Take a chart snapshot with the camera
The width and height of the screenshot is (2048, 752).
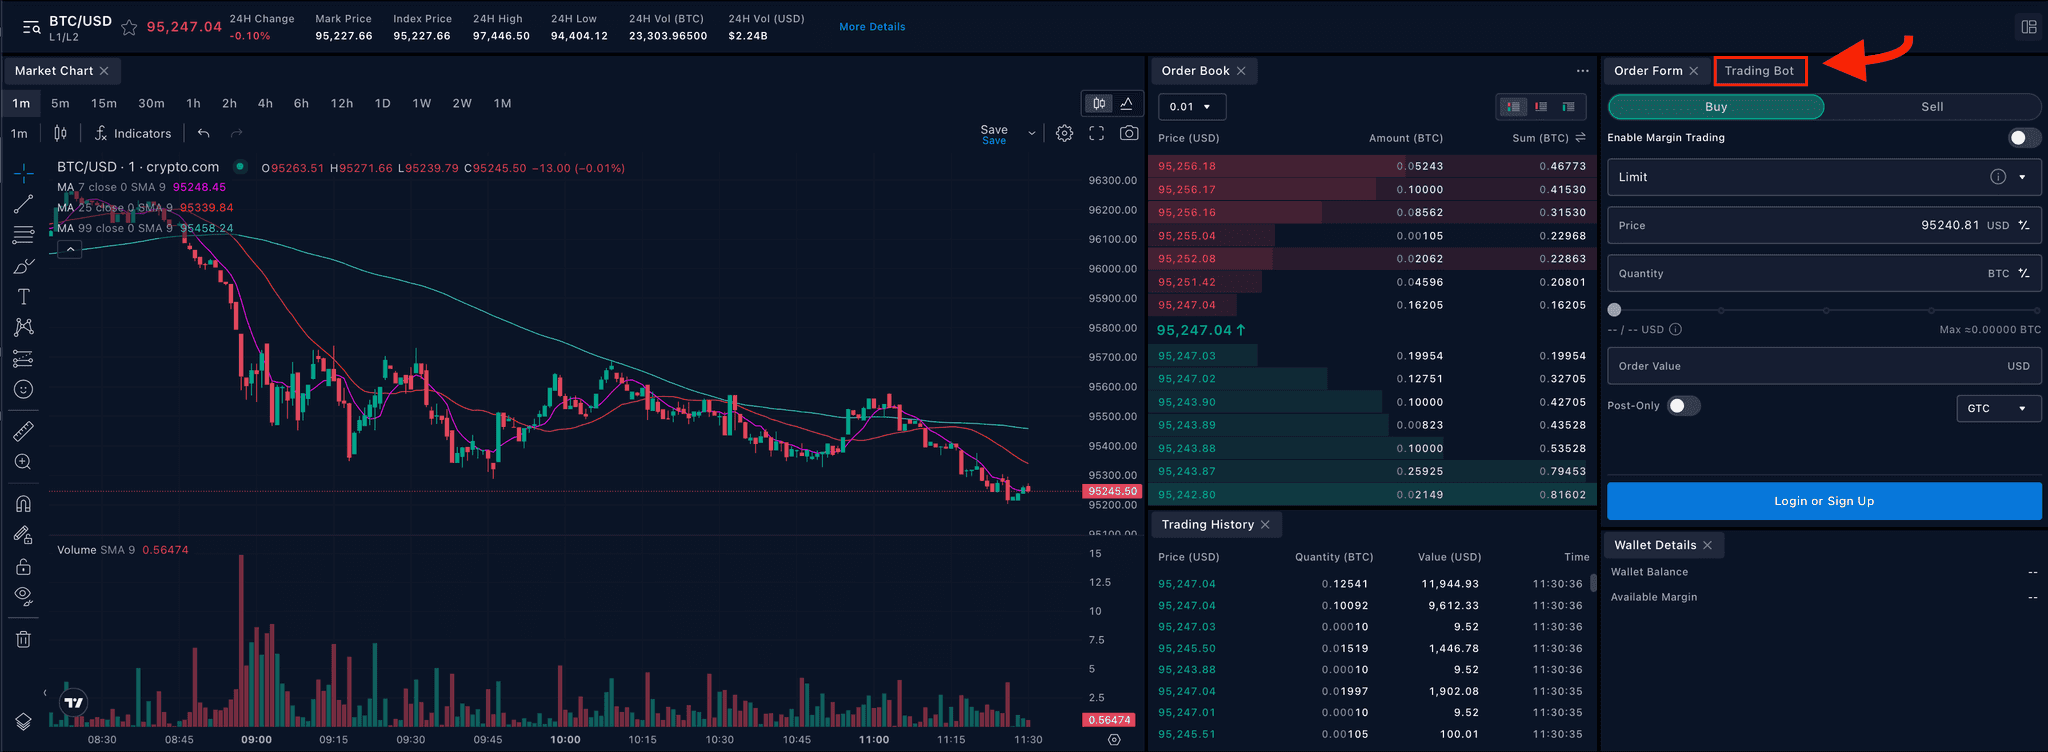(x=1129, y=133)
